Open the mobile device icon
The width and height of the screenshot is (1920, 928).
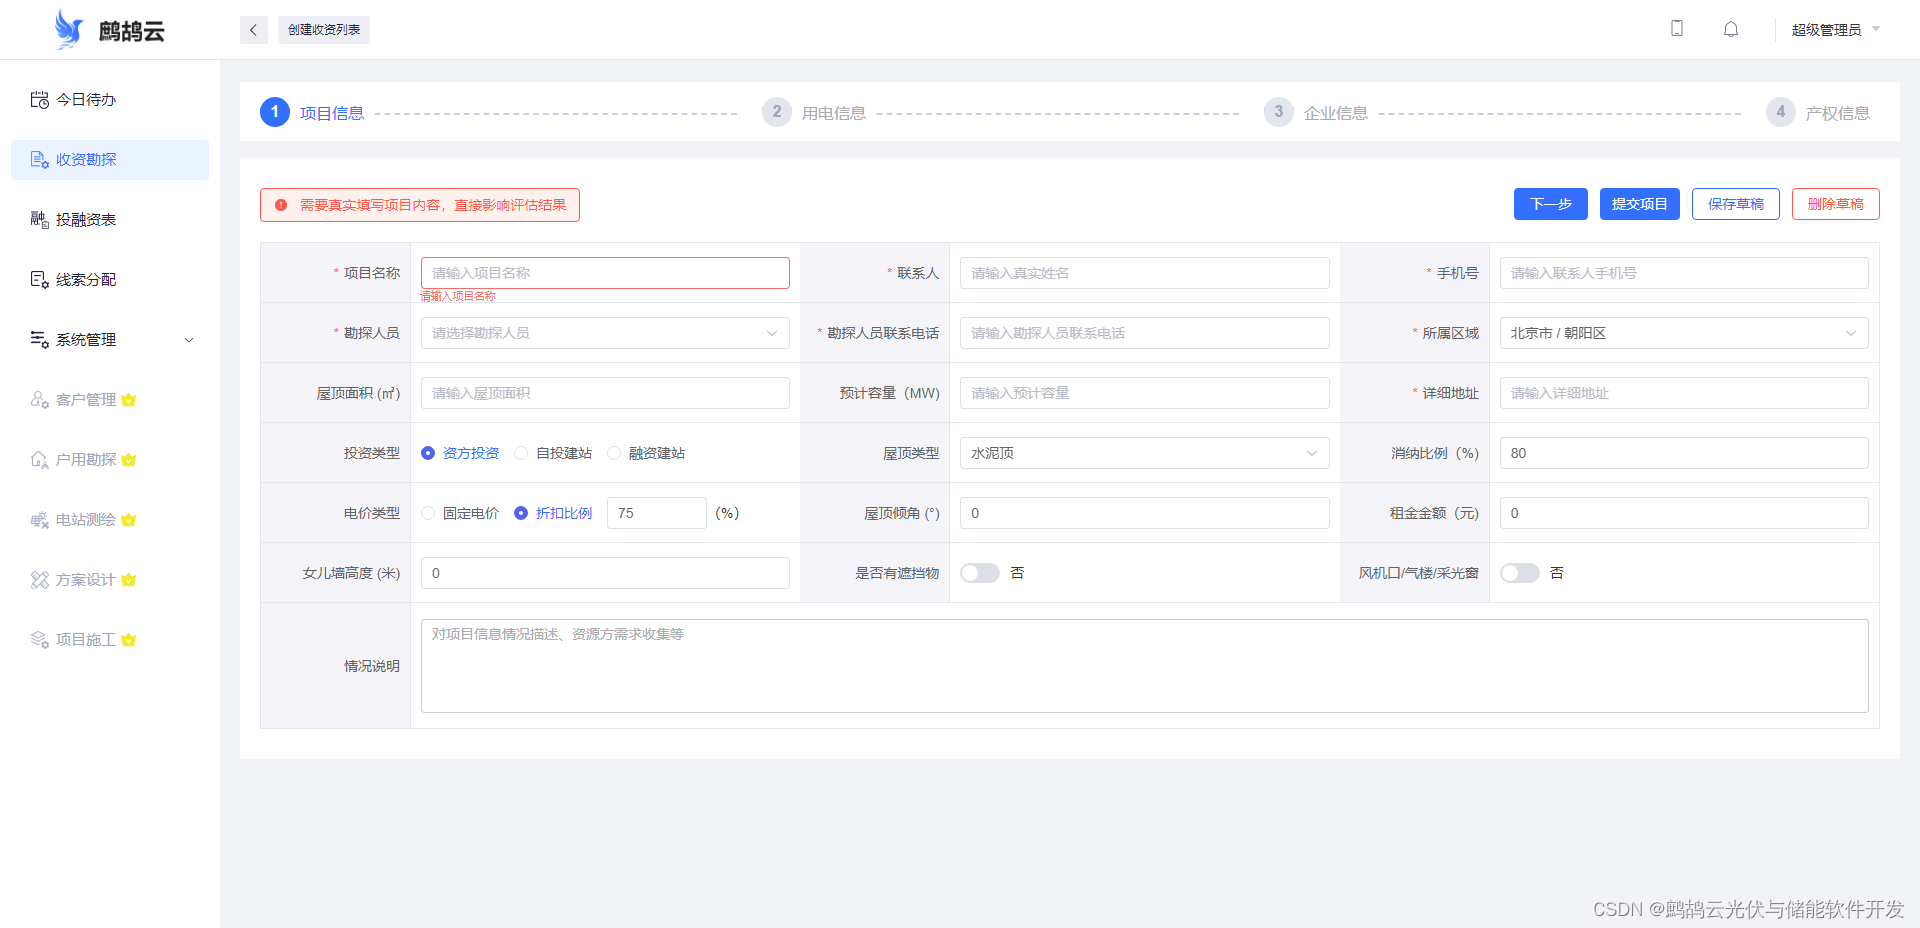(1677, 29)
